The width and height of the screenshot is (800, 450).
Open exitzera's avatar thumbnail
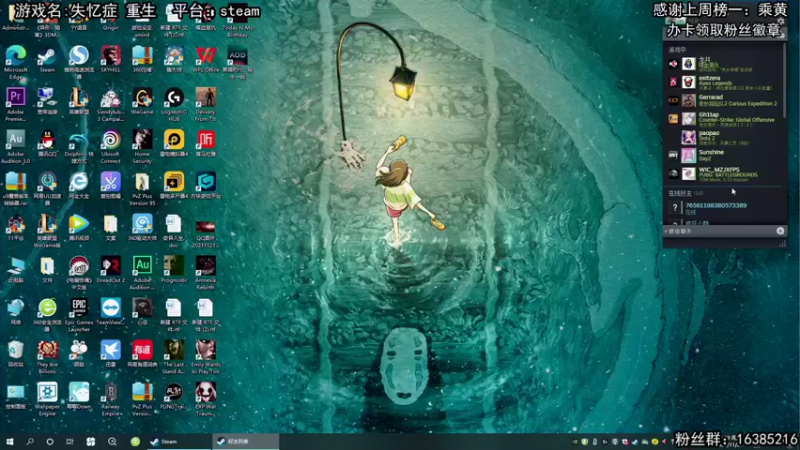click(689, 82)
